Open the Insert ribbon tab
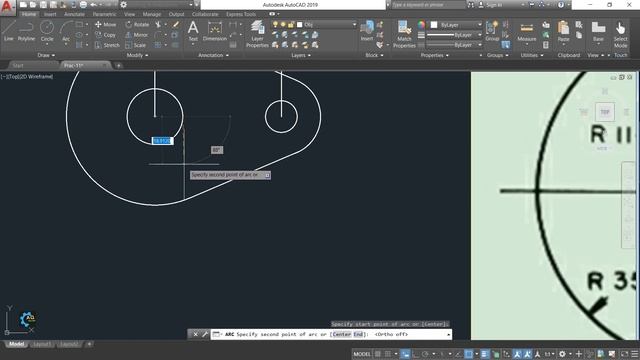640x360 pixels. tap(50, 14)
